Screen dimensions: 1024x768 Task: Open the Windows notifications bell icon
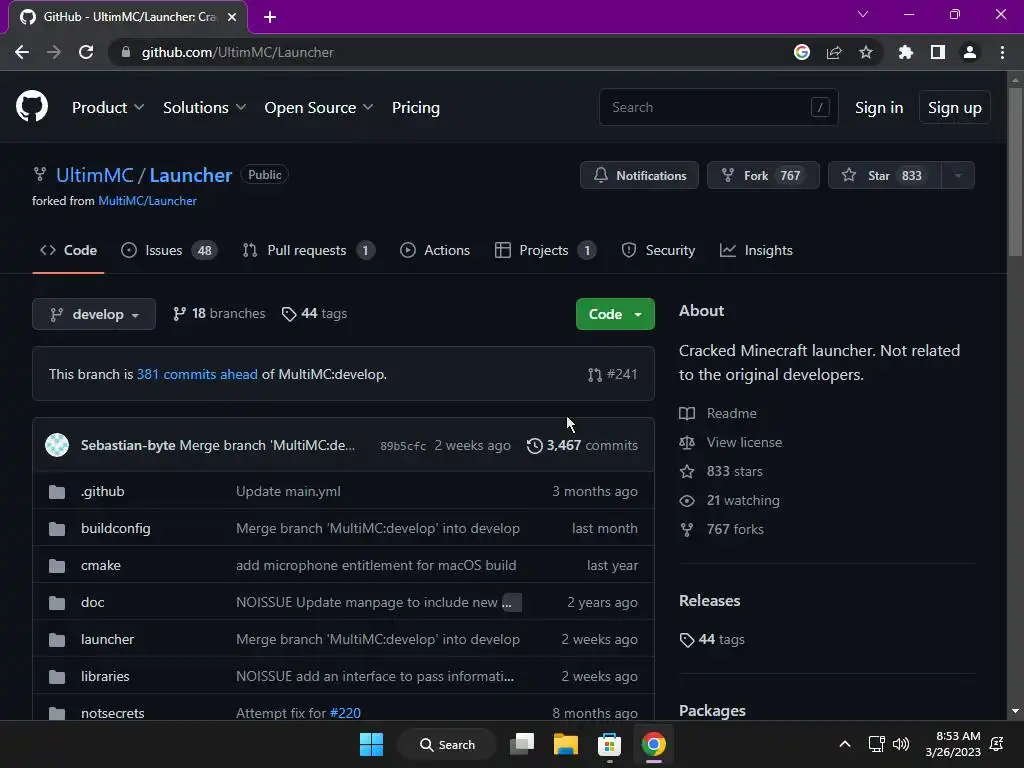click(x=997, y=744)
